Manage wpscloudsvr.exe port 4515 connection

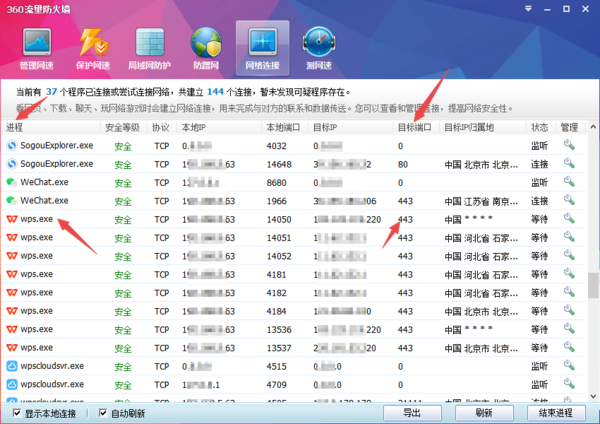tap(569, 365)
